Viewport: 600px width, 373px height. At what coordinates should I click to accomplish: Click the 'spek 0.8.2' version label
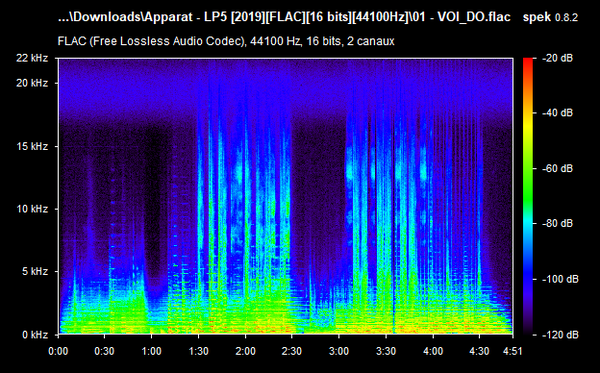550,17
